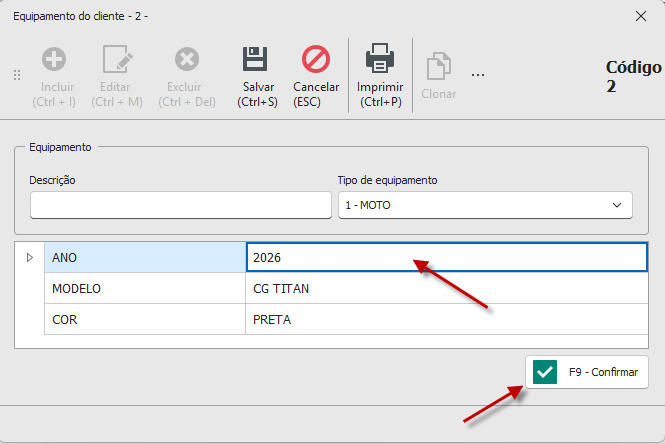This screenshot has width=665, height=444.
Task: Click the Salvar (Ctrl+S) label
Action: [x=257, y=94]
